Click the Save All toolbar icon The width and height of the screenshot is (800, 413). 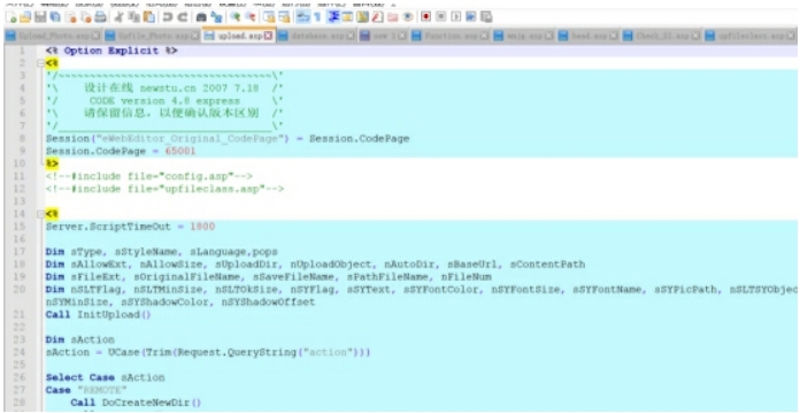pyautogui.click(x=55, y=17)
